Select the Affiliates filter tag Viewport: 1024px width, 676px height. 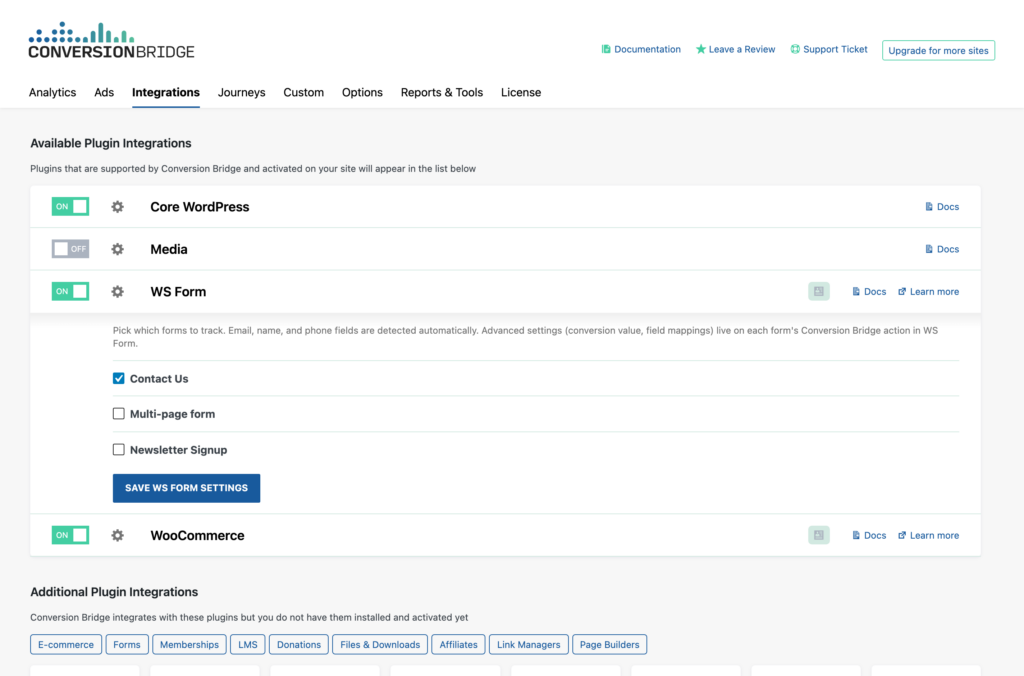point(458,645)
